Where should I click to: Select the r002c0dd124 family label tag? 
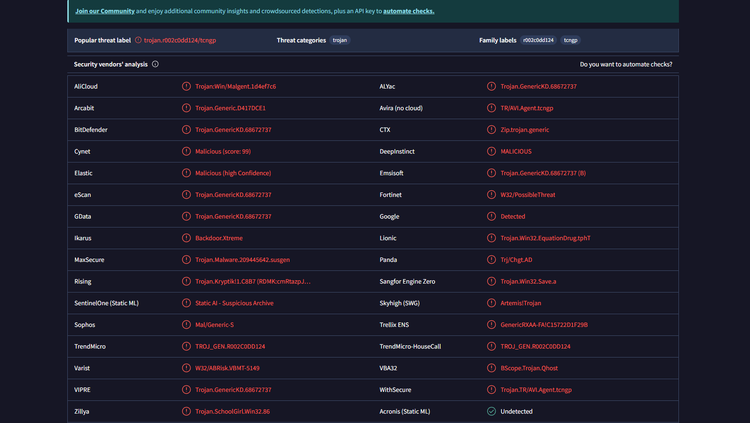click(x=538, y=40)
